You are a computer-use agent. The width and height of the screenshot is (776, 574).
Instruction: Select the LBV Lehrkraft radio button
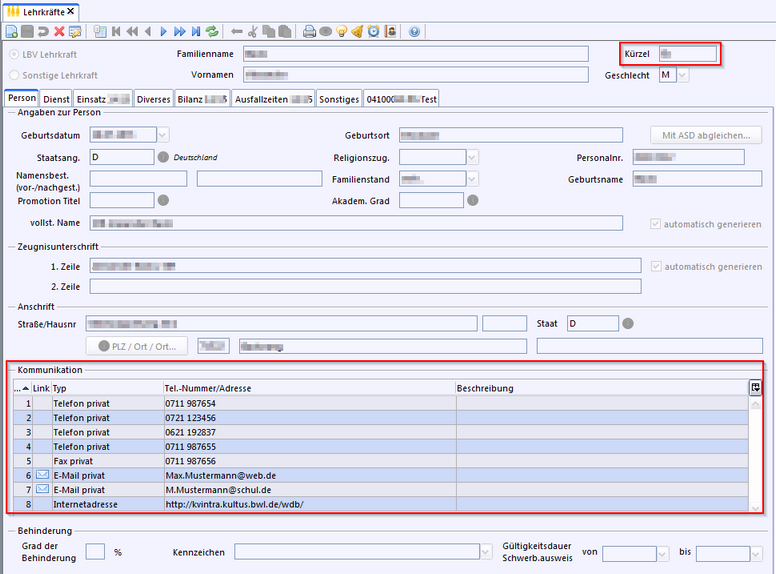(x=14, y=54)
